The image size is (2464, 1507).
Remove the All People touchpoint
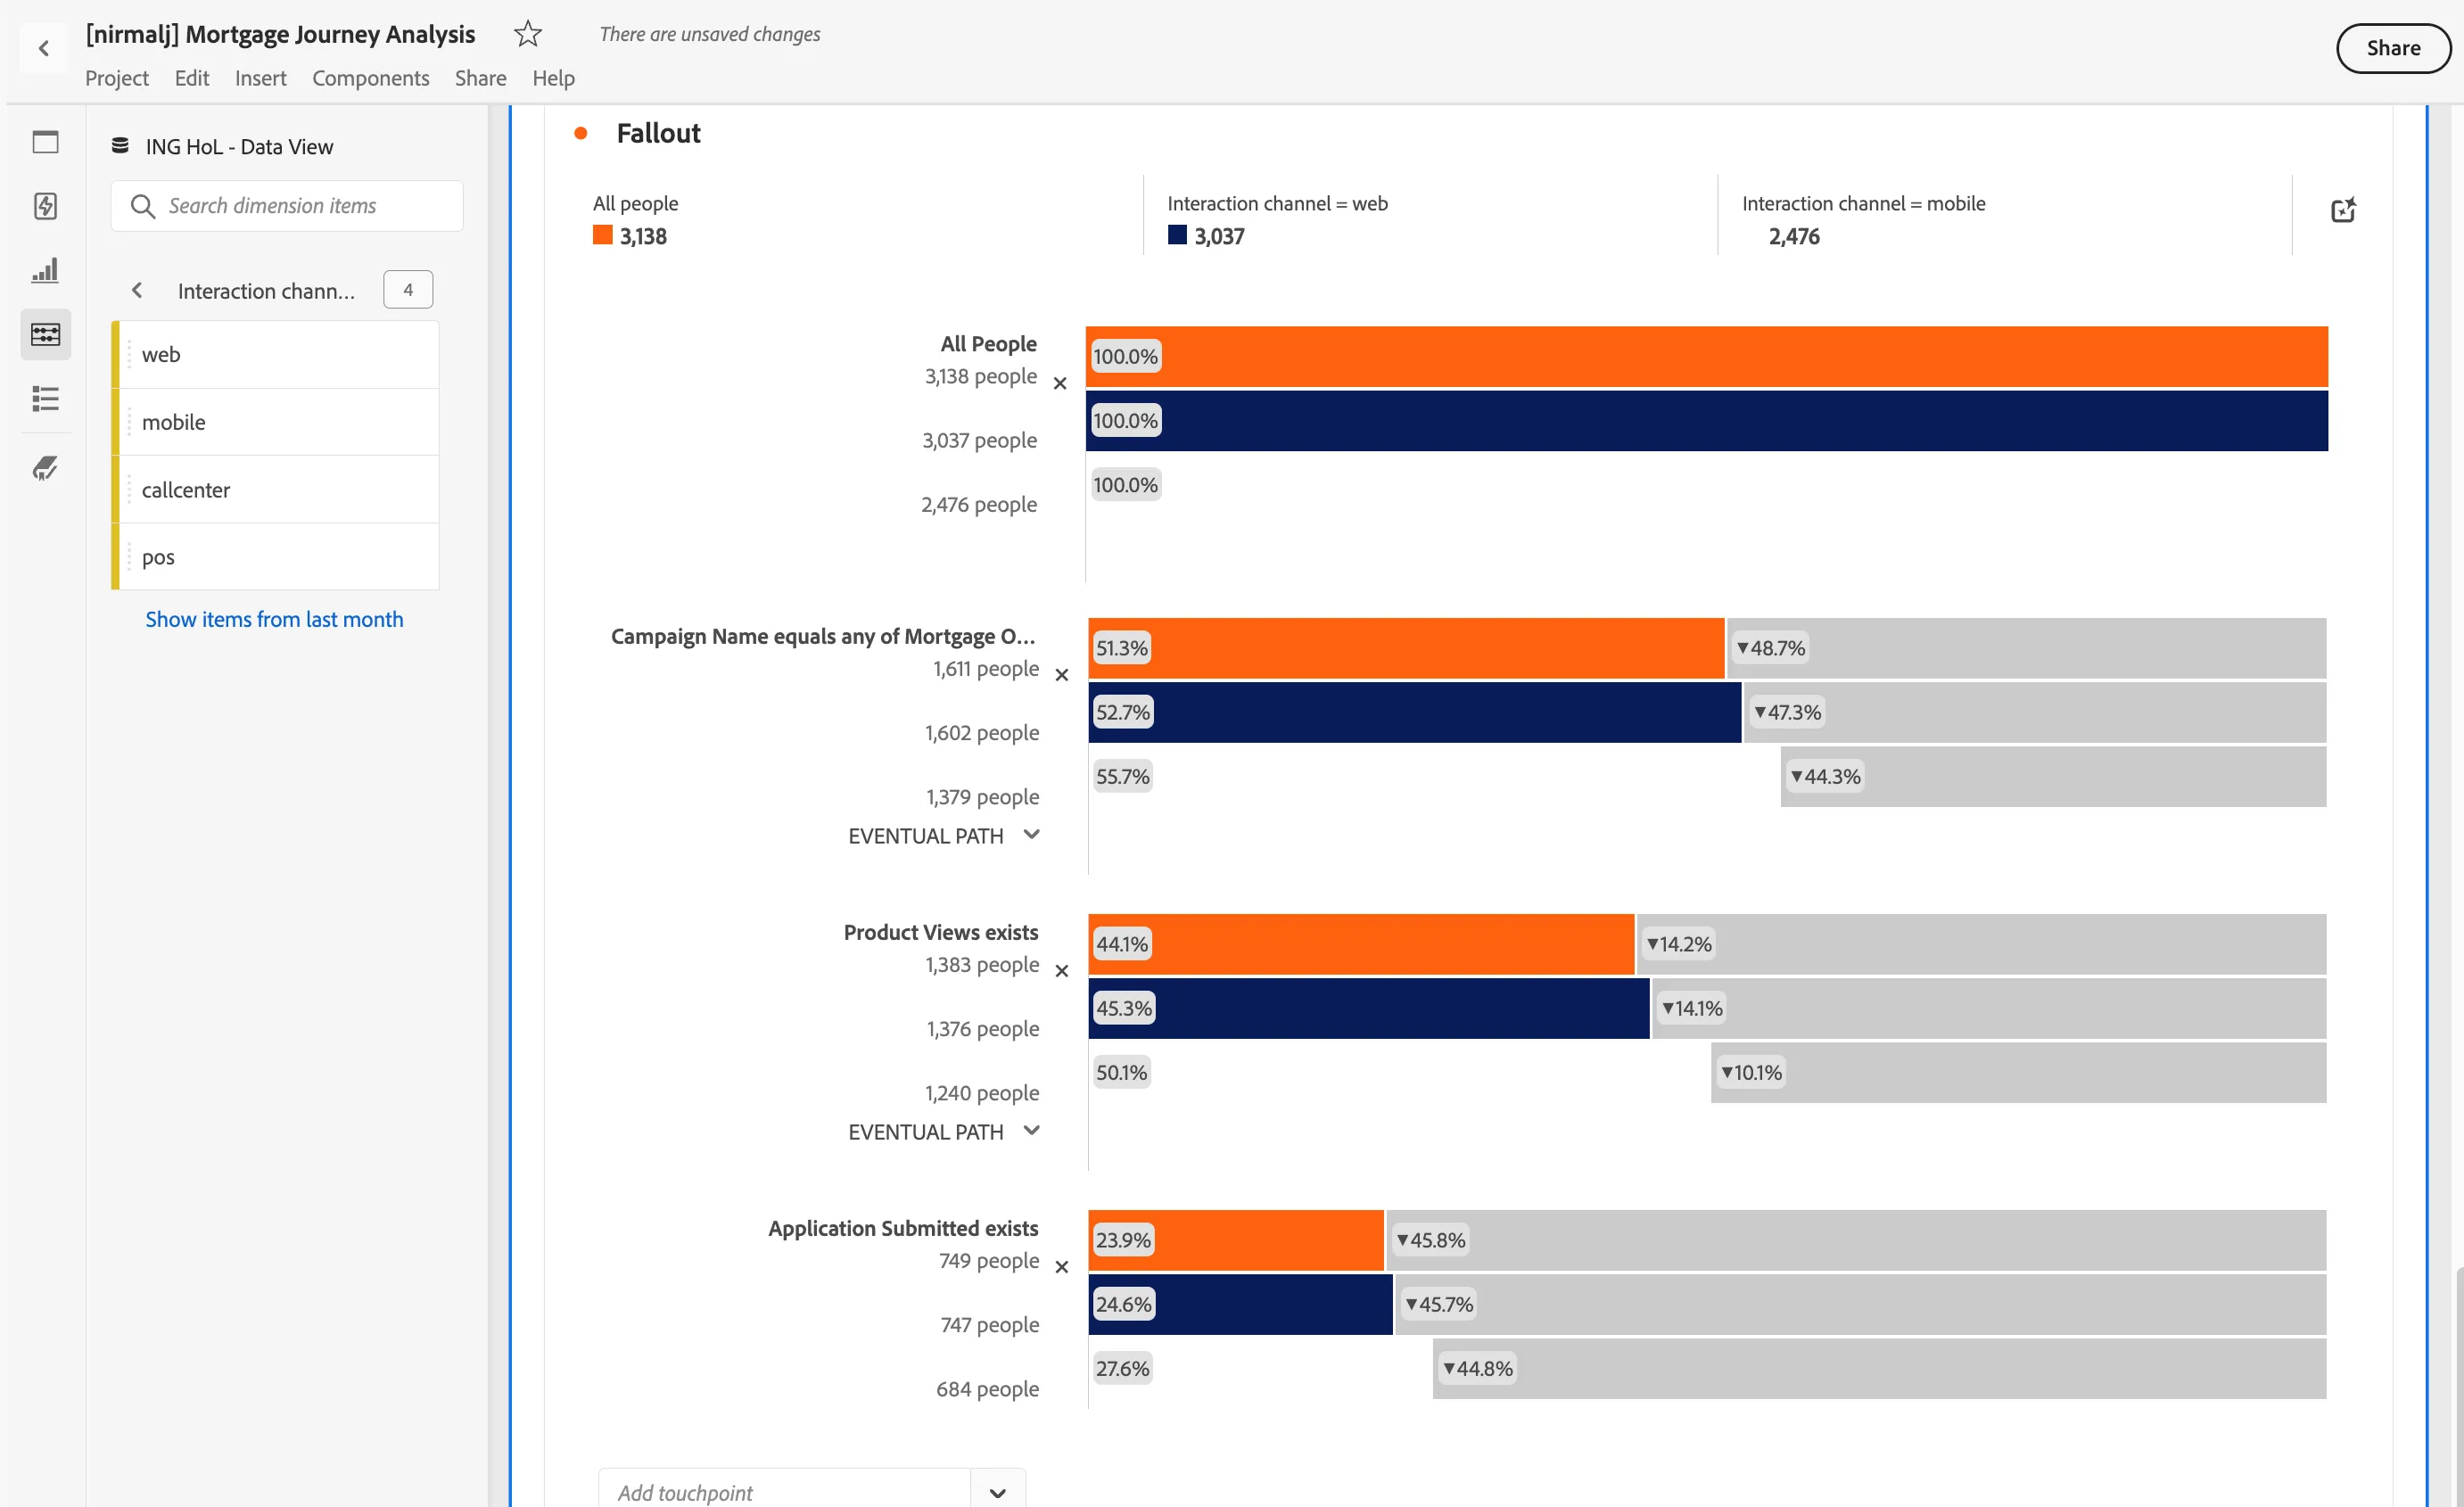[1060, 383]
